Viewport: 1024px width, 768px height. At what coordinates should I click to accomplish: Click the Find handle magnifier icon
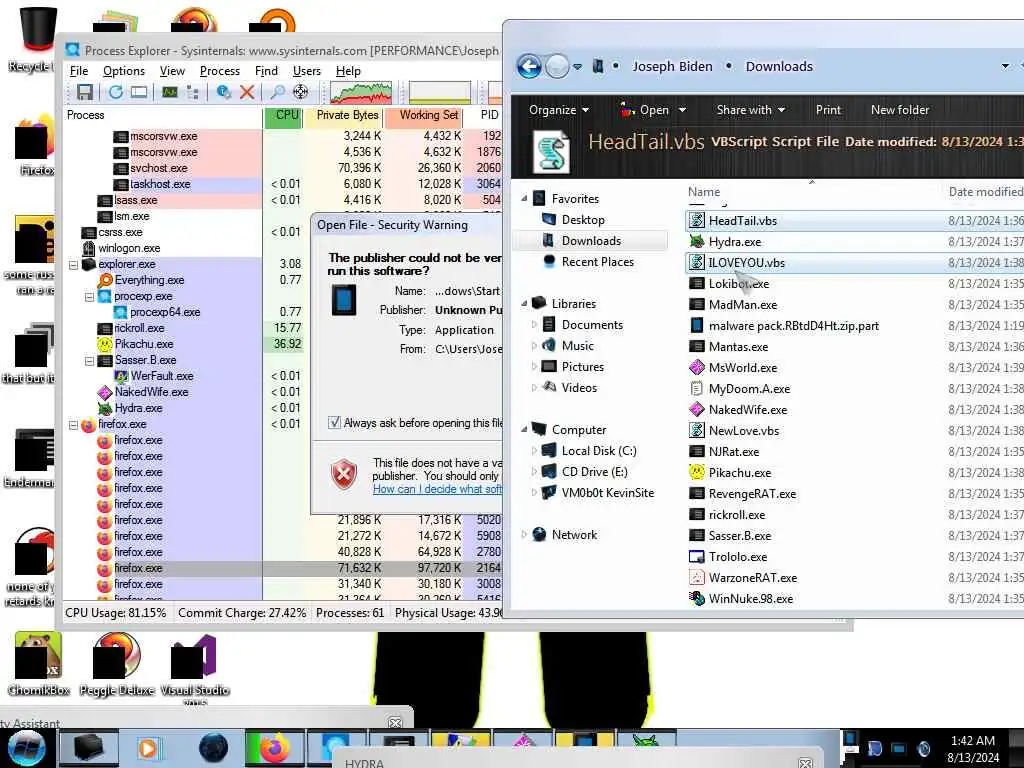[x=278, y=92]
